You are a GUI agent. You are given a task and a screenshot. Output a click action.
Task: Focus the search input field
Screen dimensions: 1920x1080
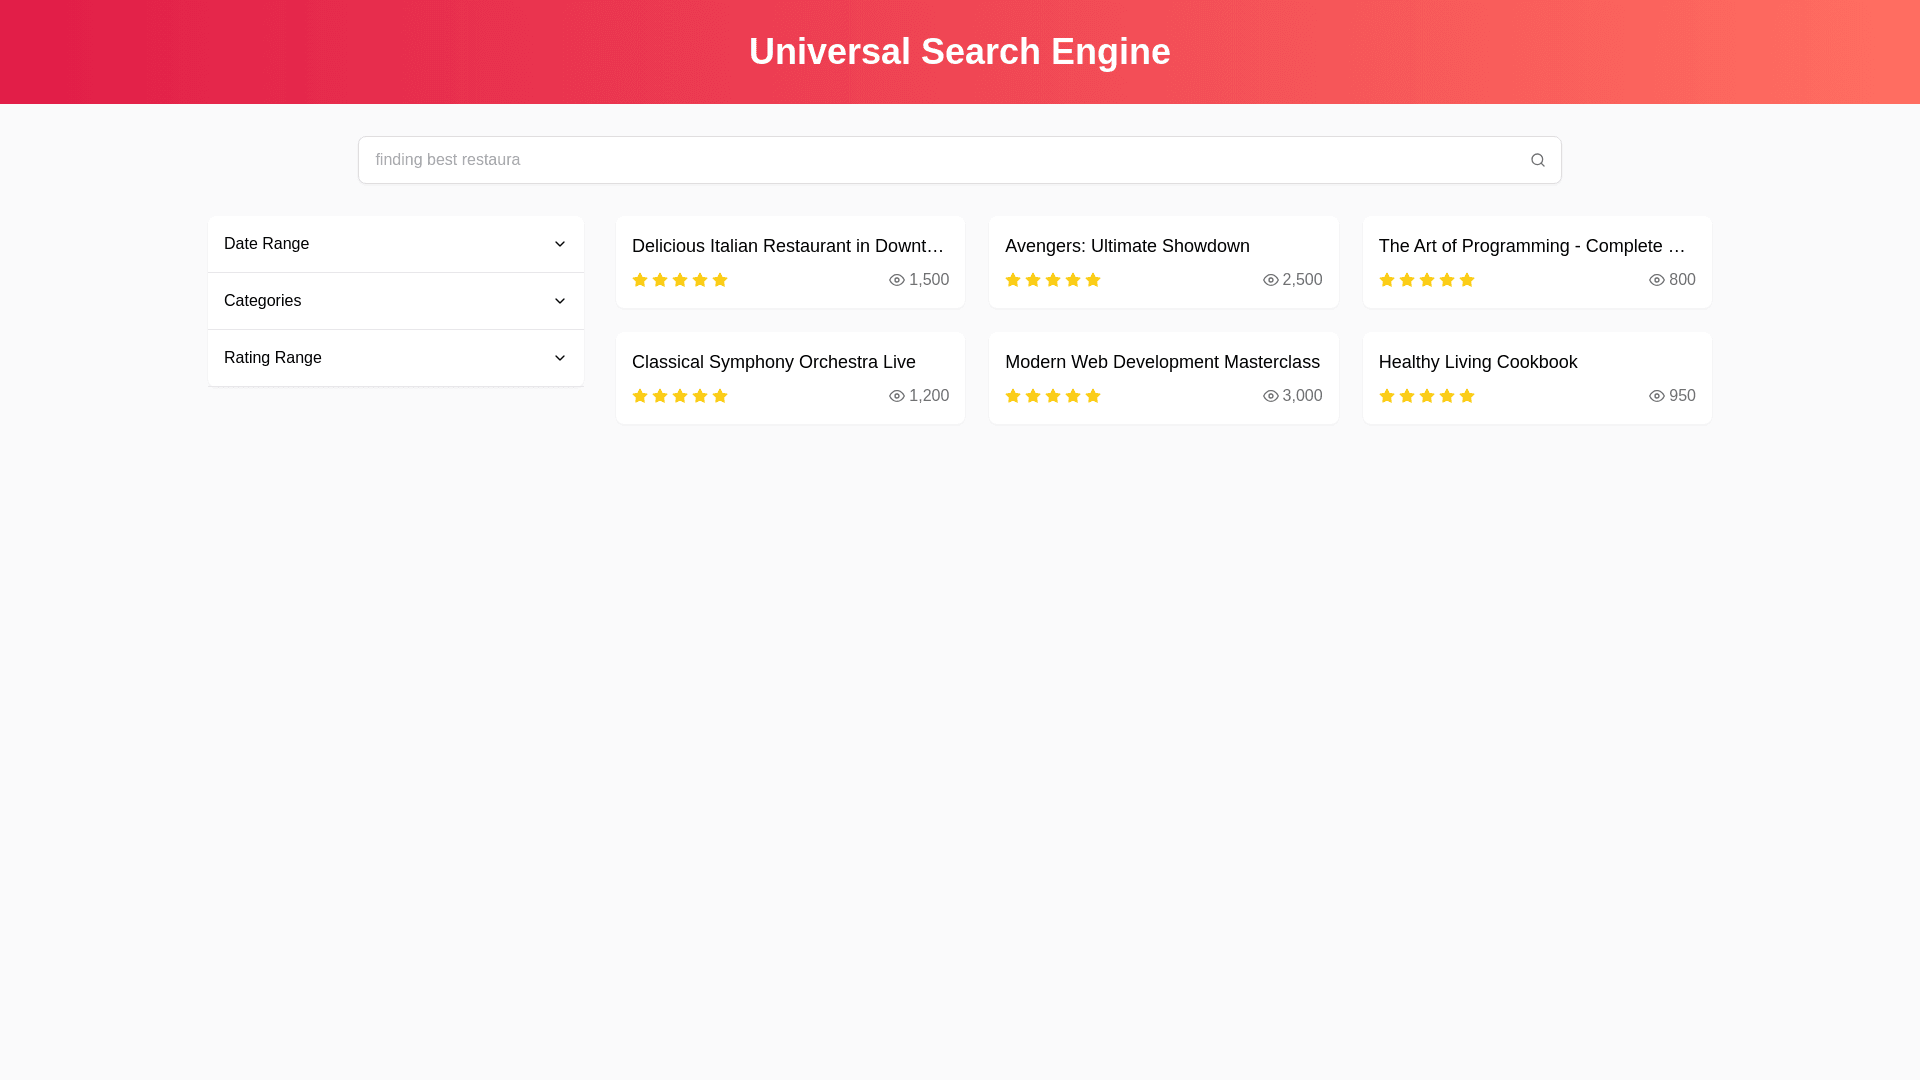940,160
